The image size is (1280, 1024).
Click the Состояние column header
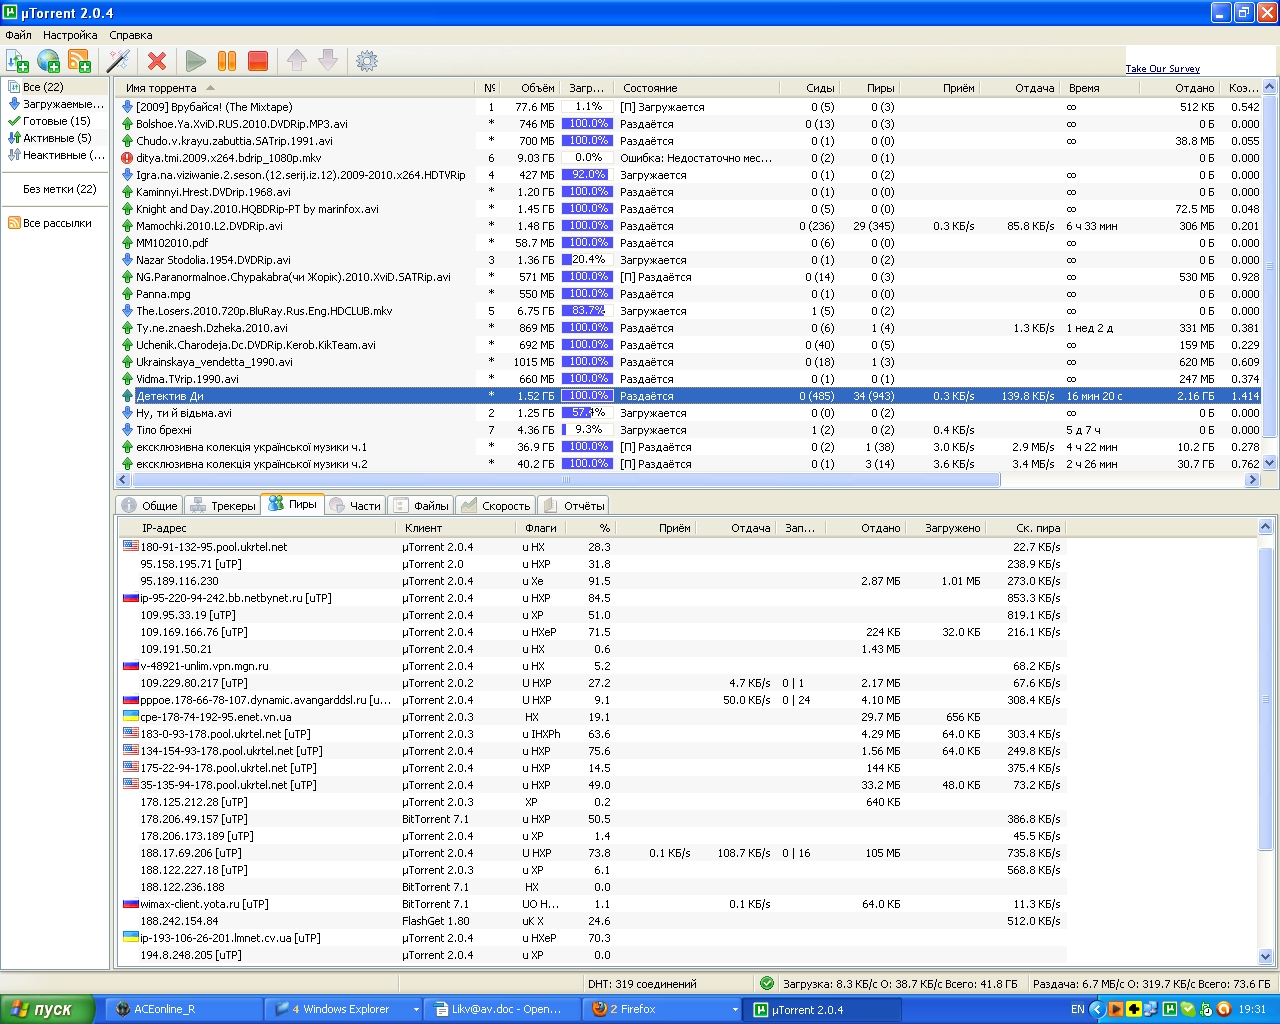[x=695, y=88]
